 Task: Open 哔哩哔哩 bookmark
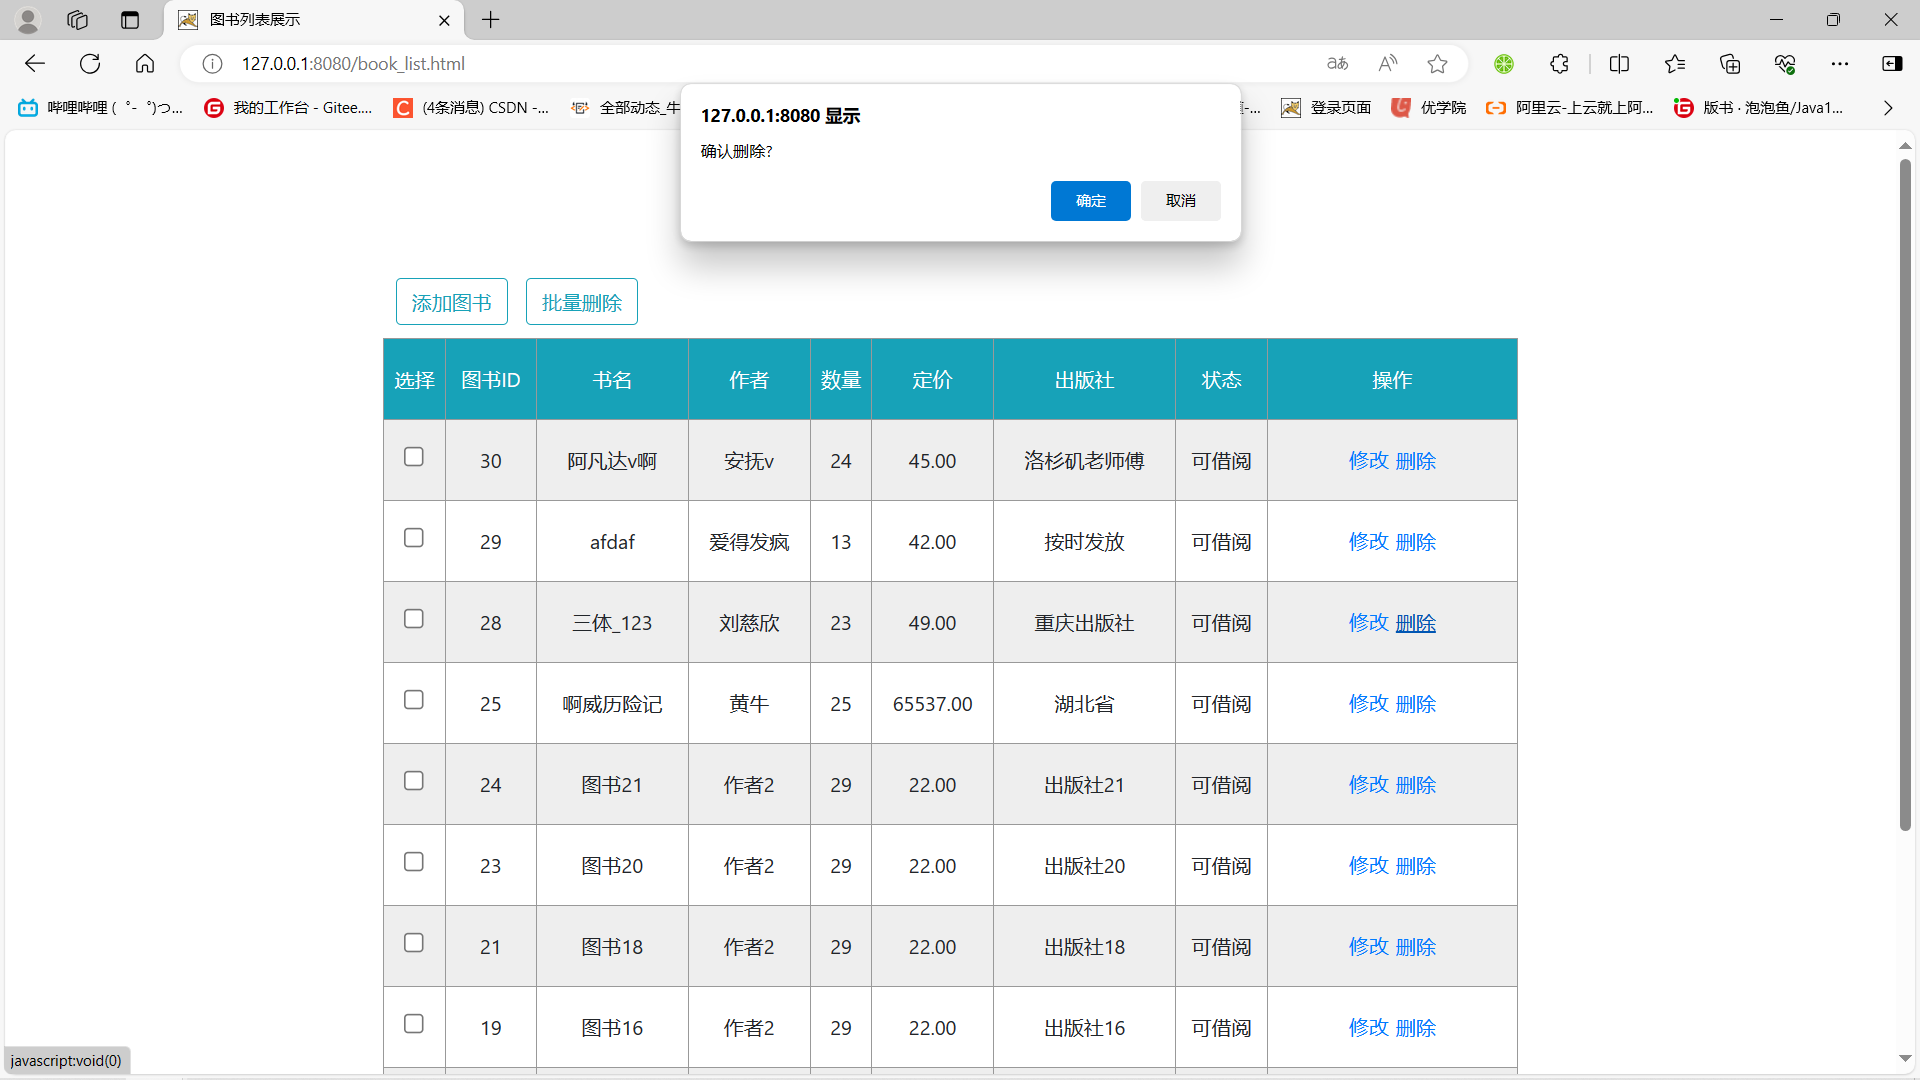[x=100, y=108]
